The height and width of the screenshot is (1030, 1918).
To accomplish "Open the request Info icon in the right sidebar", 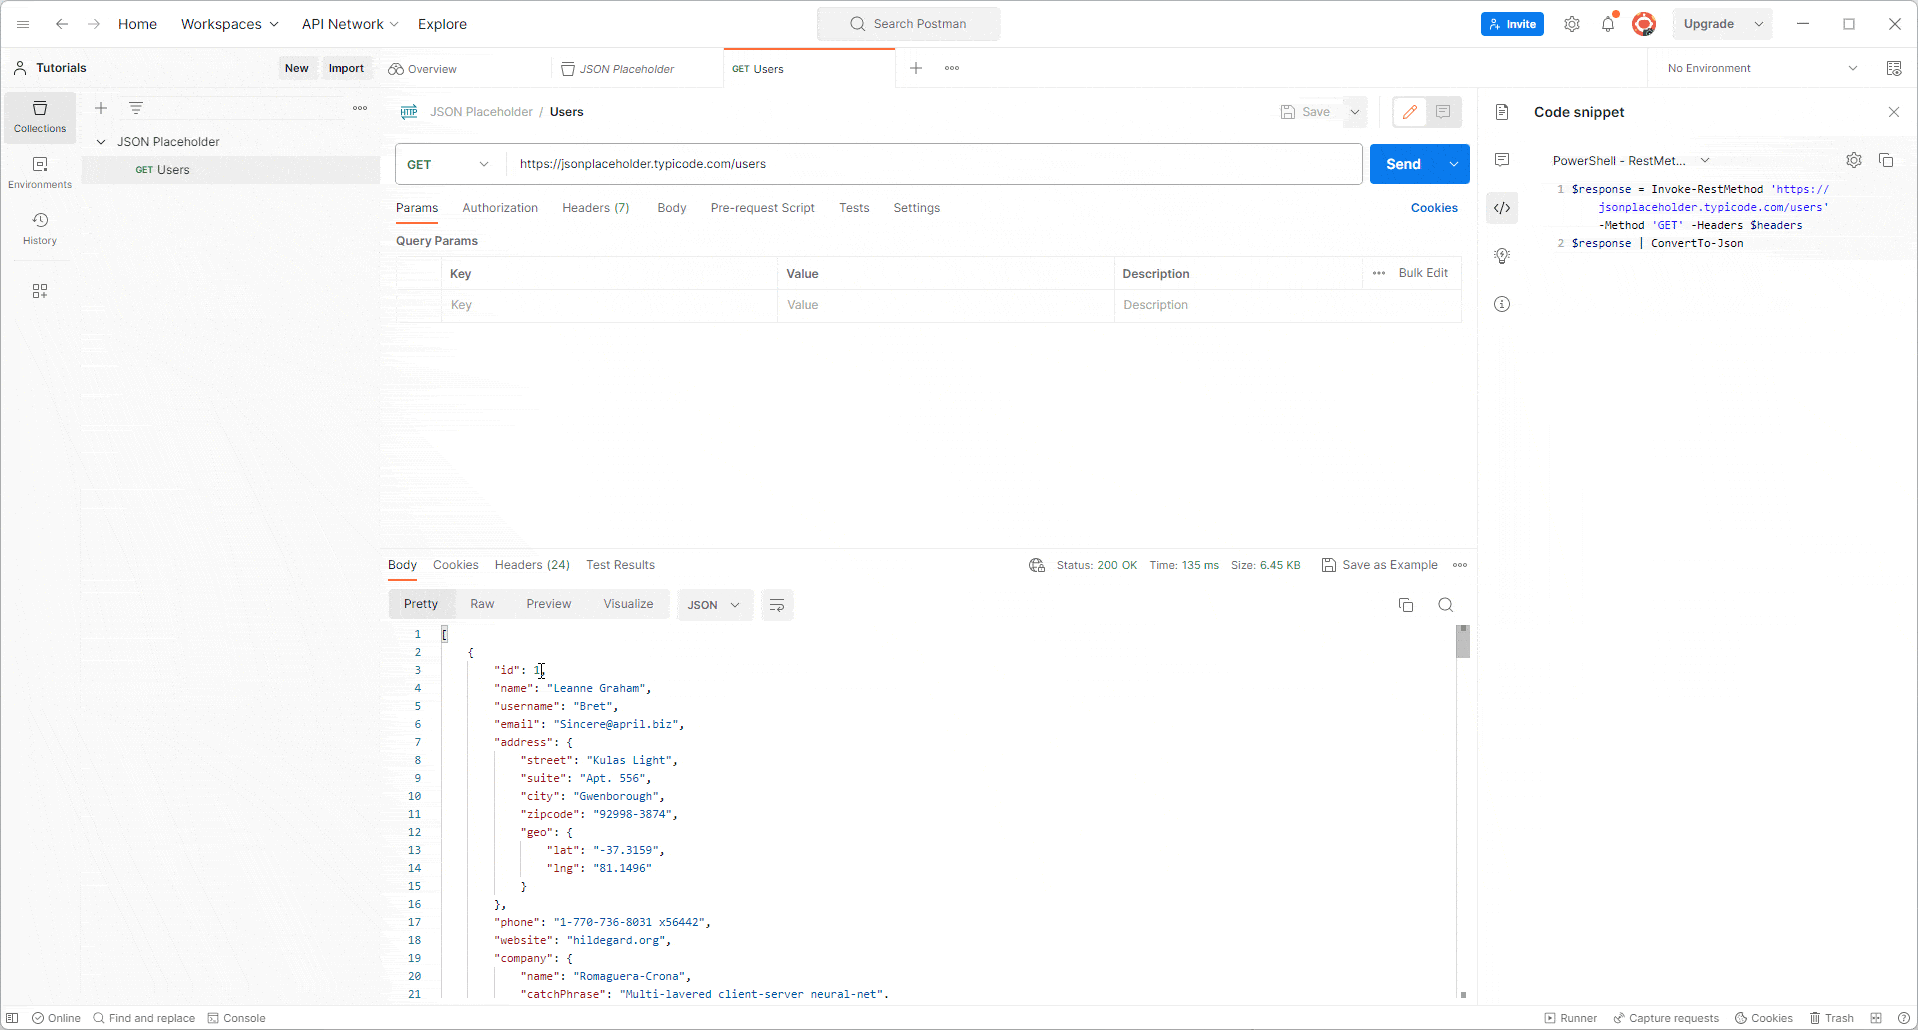I will pyautogui.click(x=1502, y=304).
